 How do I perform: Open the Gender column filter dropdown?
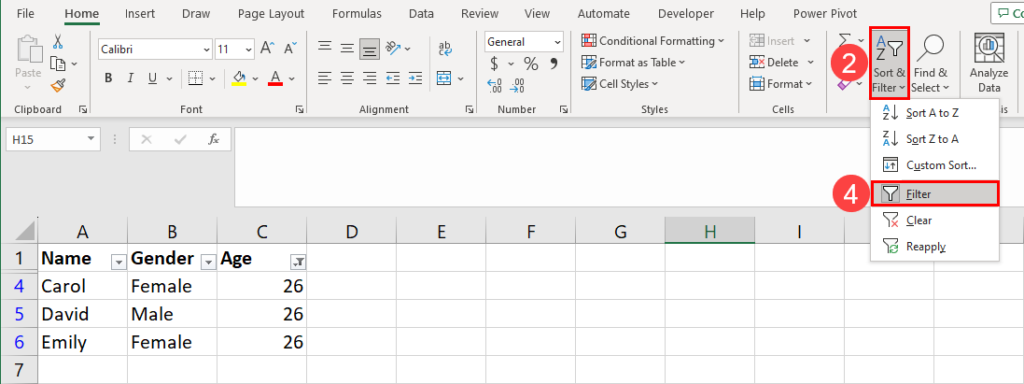[208, 262]
